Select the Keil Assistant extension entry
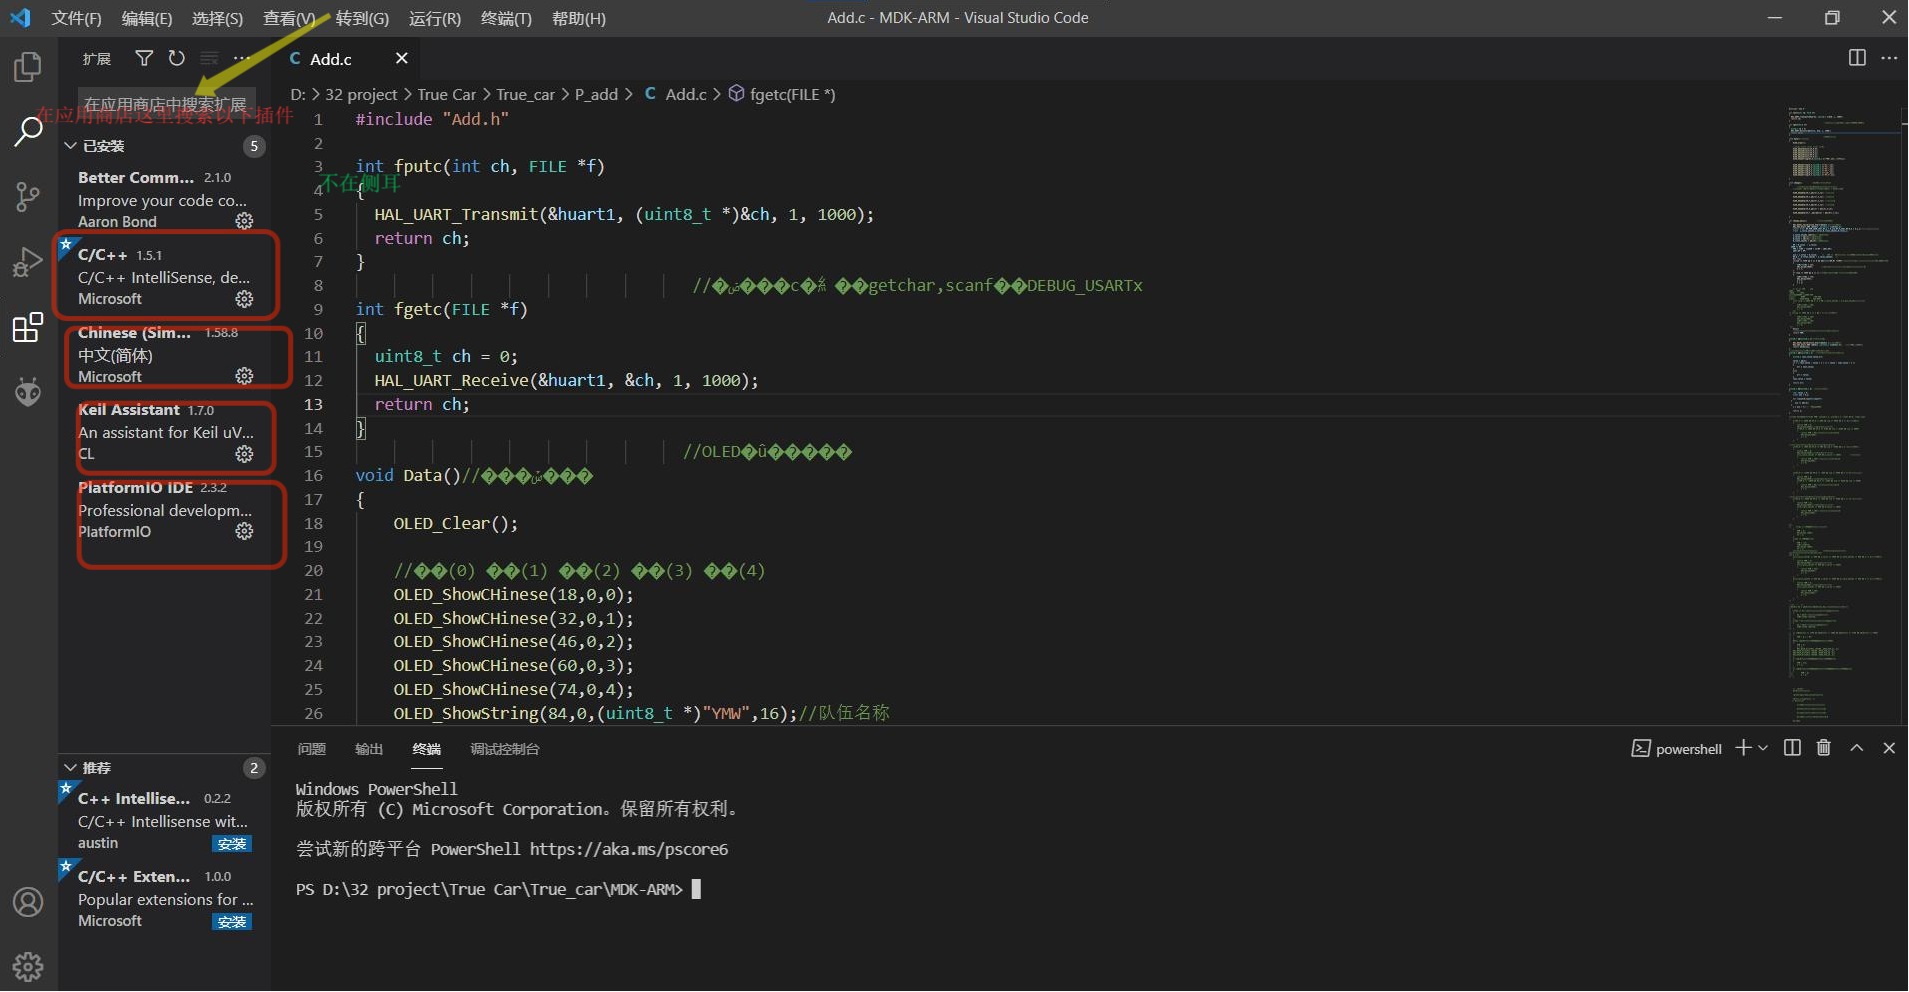Viewport: 1909px width, 992px height. click(x=164, y=432)
